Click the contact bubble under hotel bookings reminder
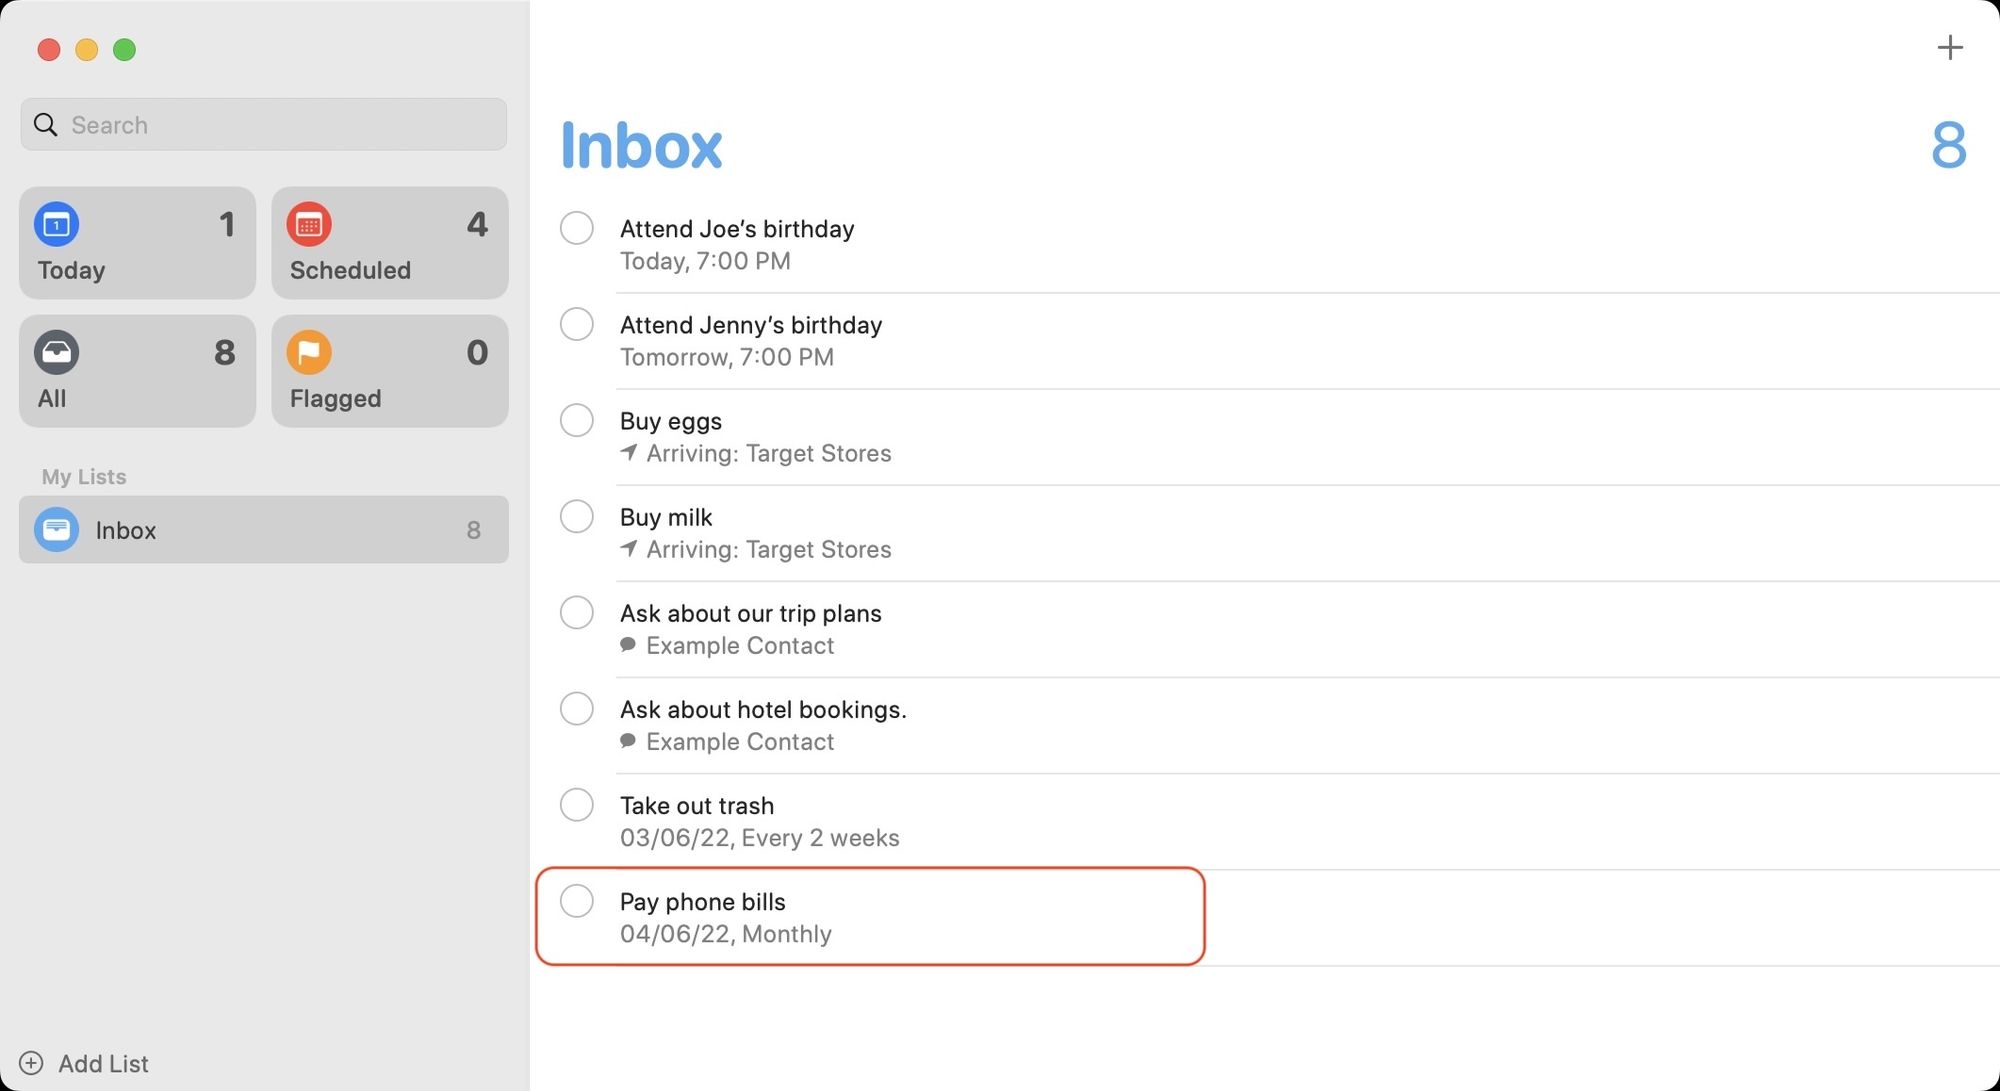The width and height of the screenshot is (2000, 1091). (x=629, y=741)
